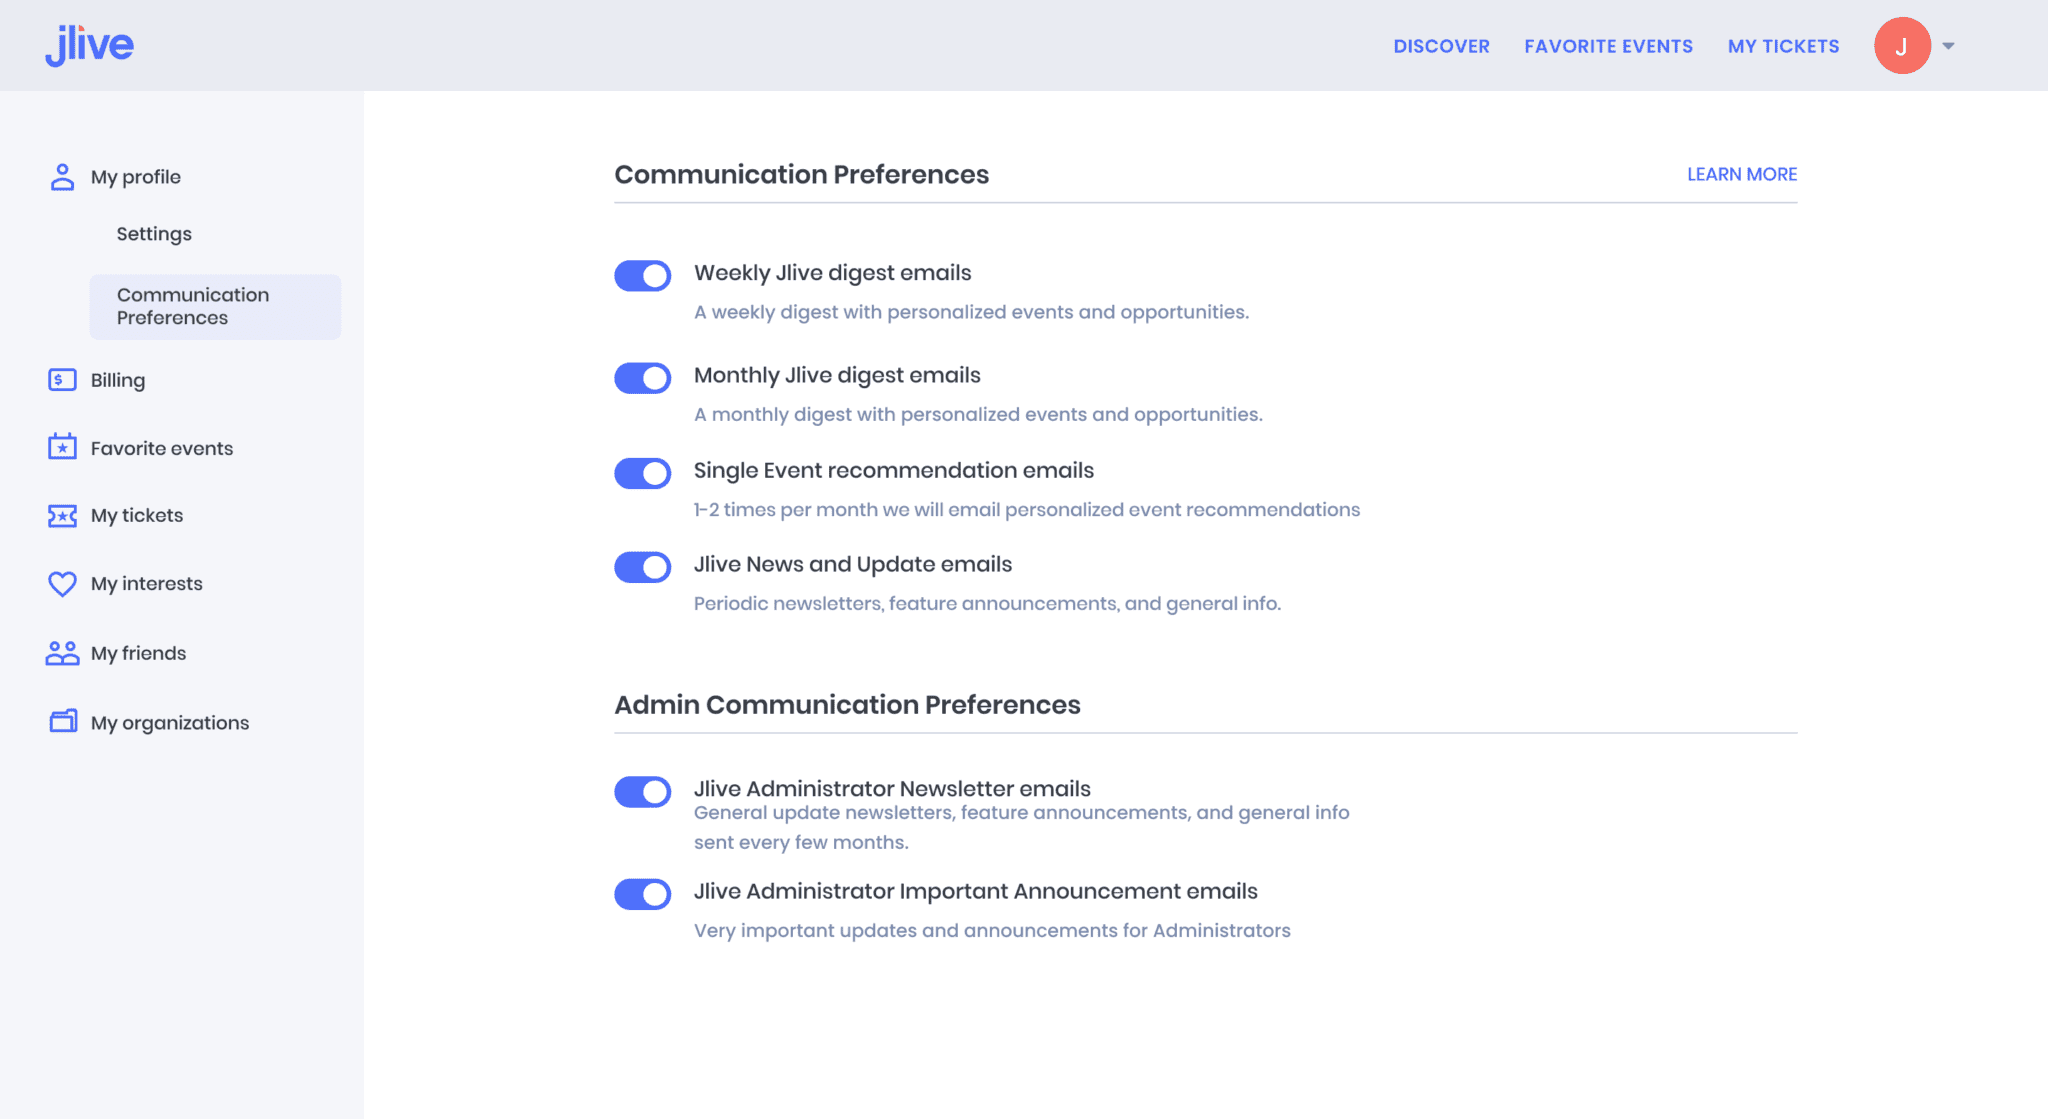This screenshot has width=2048, height=1119.
Task: Open My profile sidebar label
Action: [x=136, y=177]
